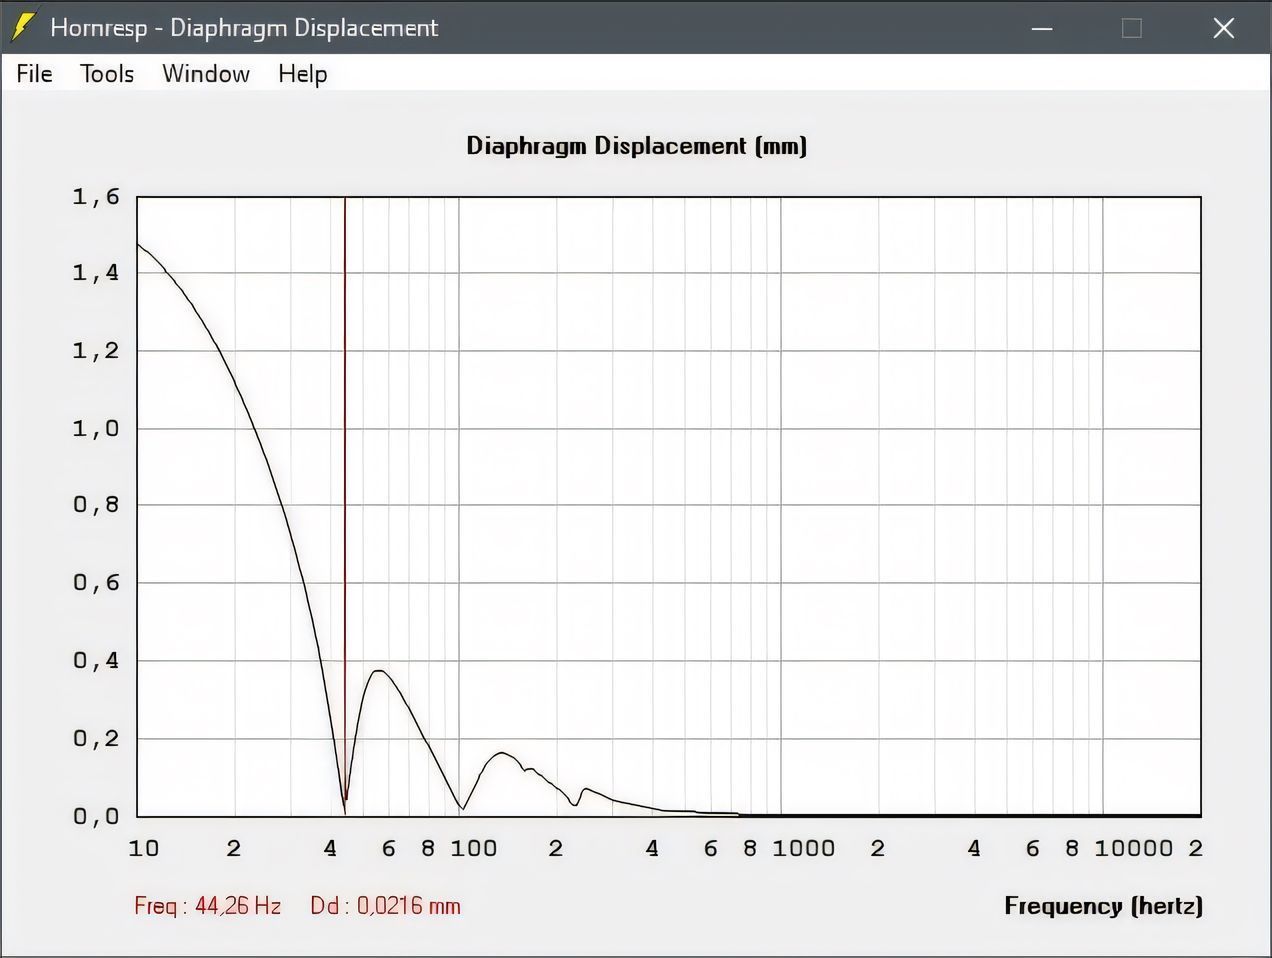Maximize the Diaphragm Displacement window
This screenshot has height=958, width=1272.
click(1132, 28)
